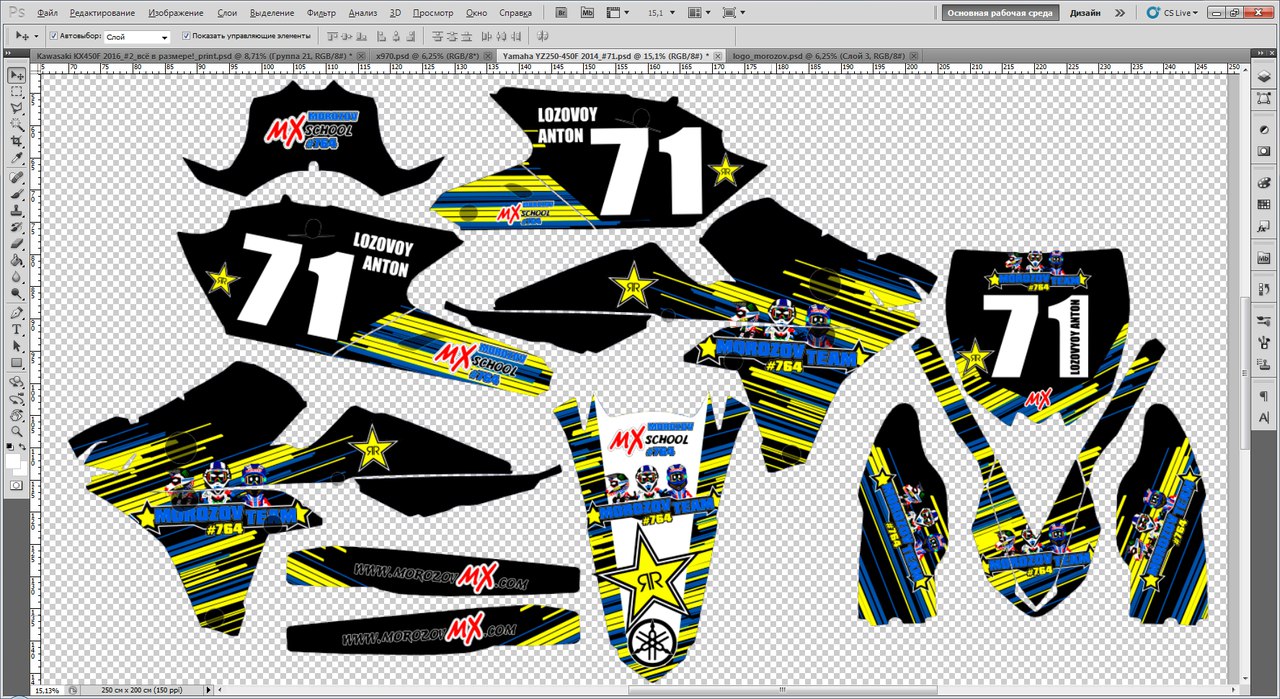Select the Paint Bucket tool
Screen dimensions: 1280x699
click(x=17, y=261)
